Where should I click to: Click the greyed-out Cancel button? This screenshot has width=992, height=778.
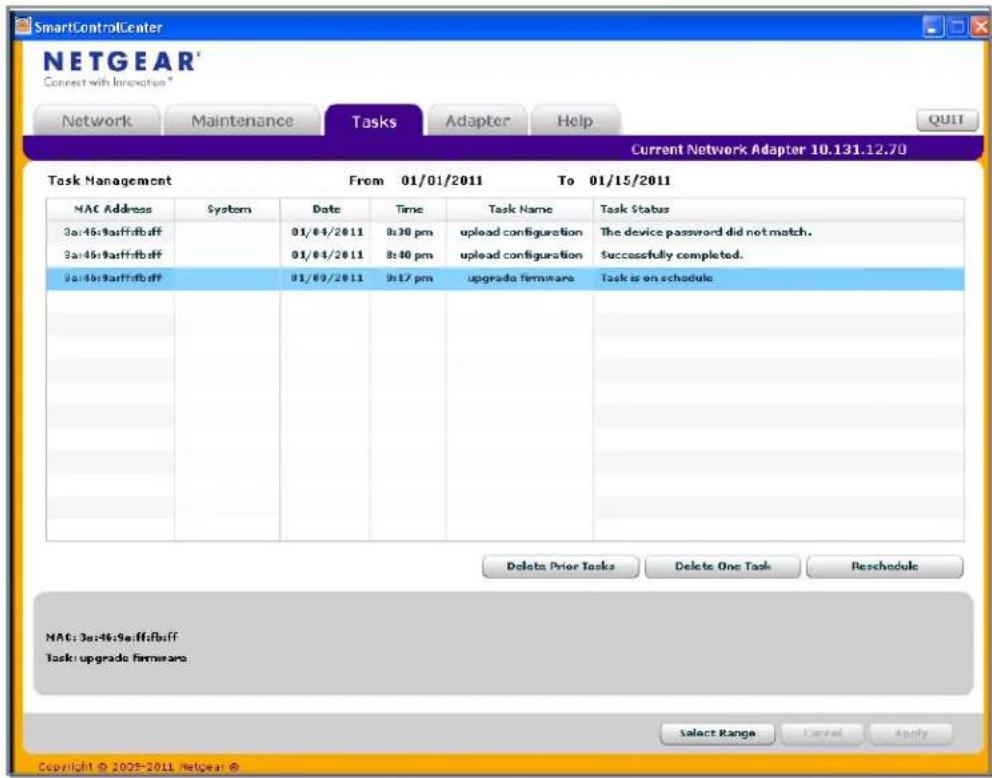822,733
